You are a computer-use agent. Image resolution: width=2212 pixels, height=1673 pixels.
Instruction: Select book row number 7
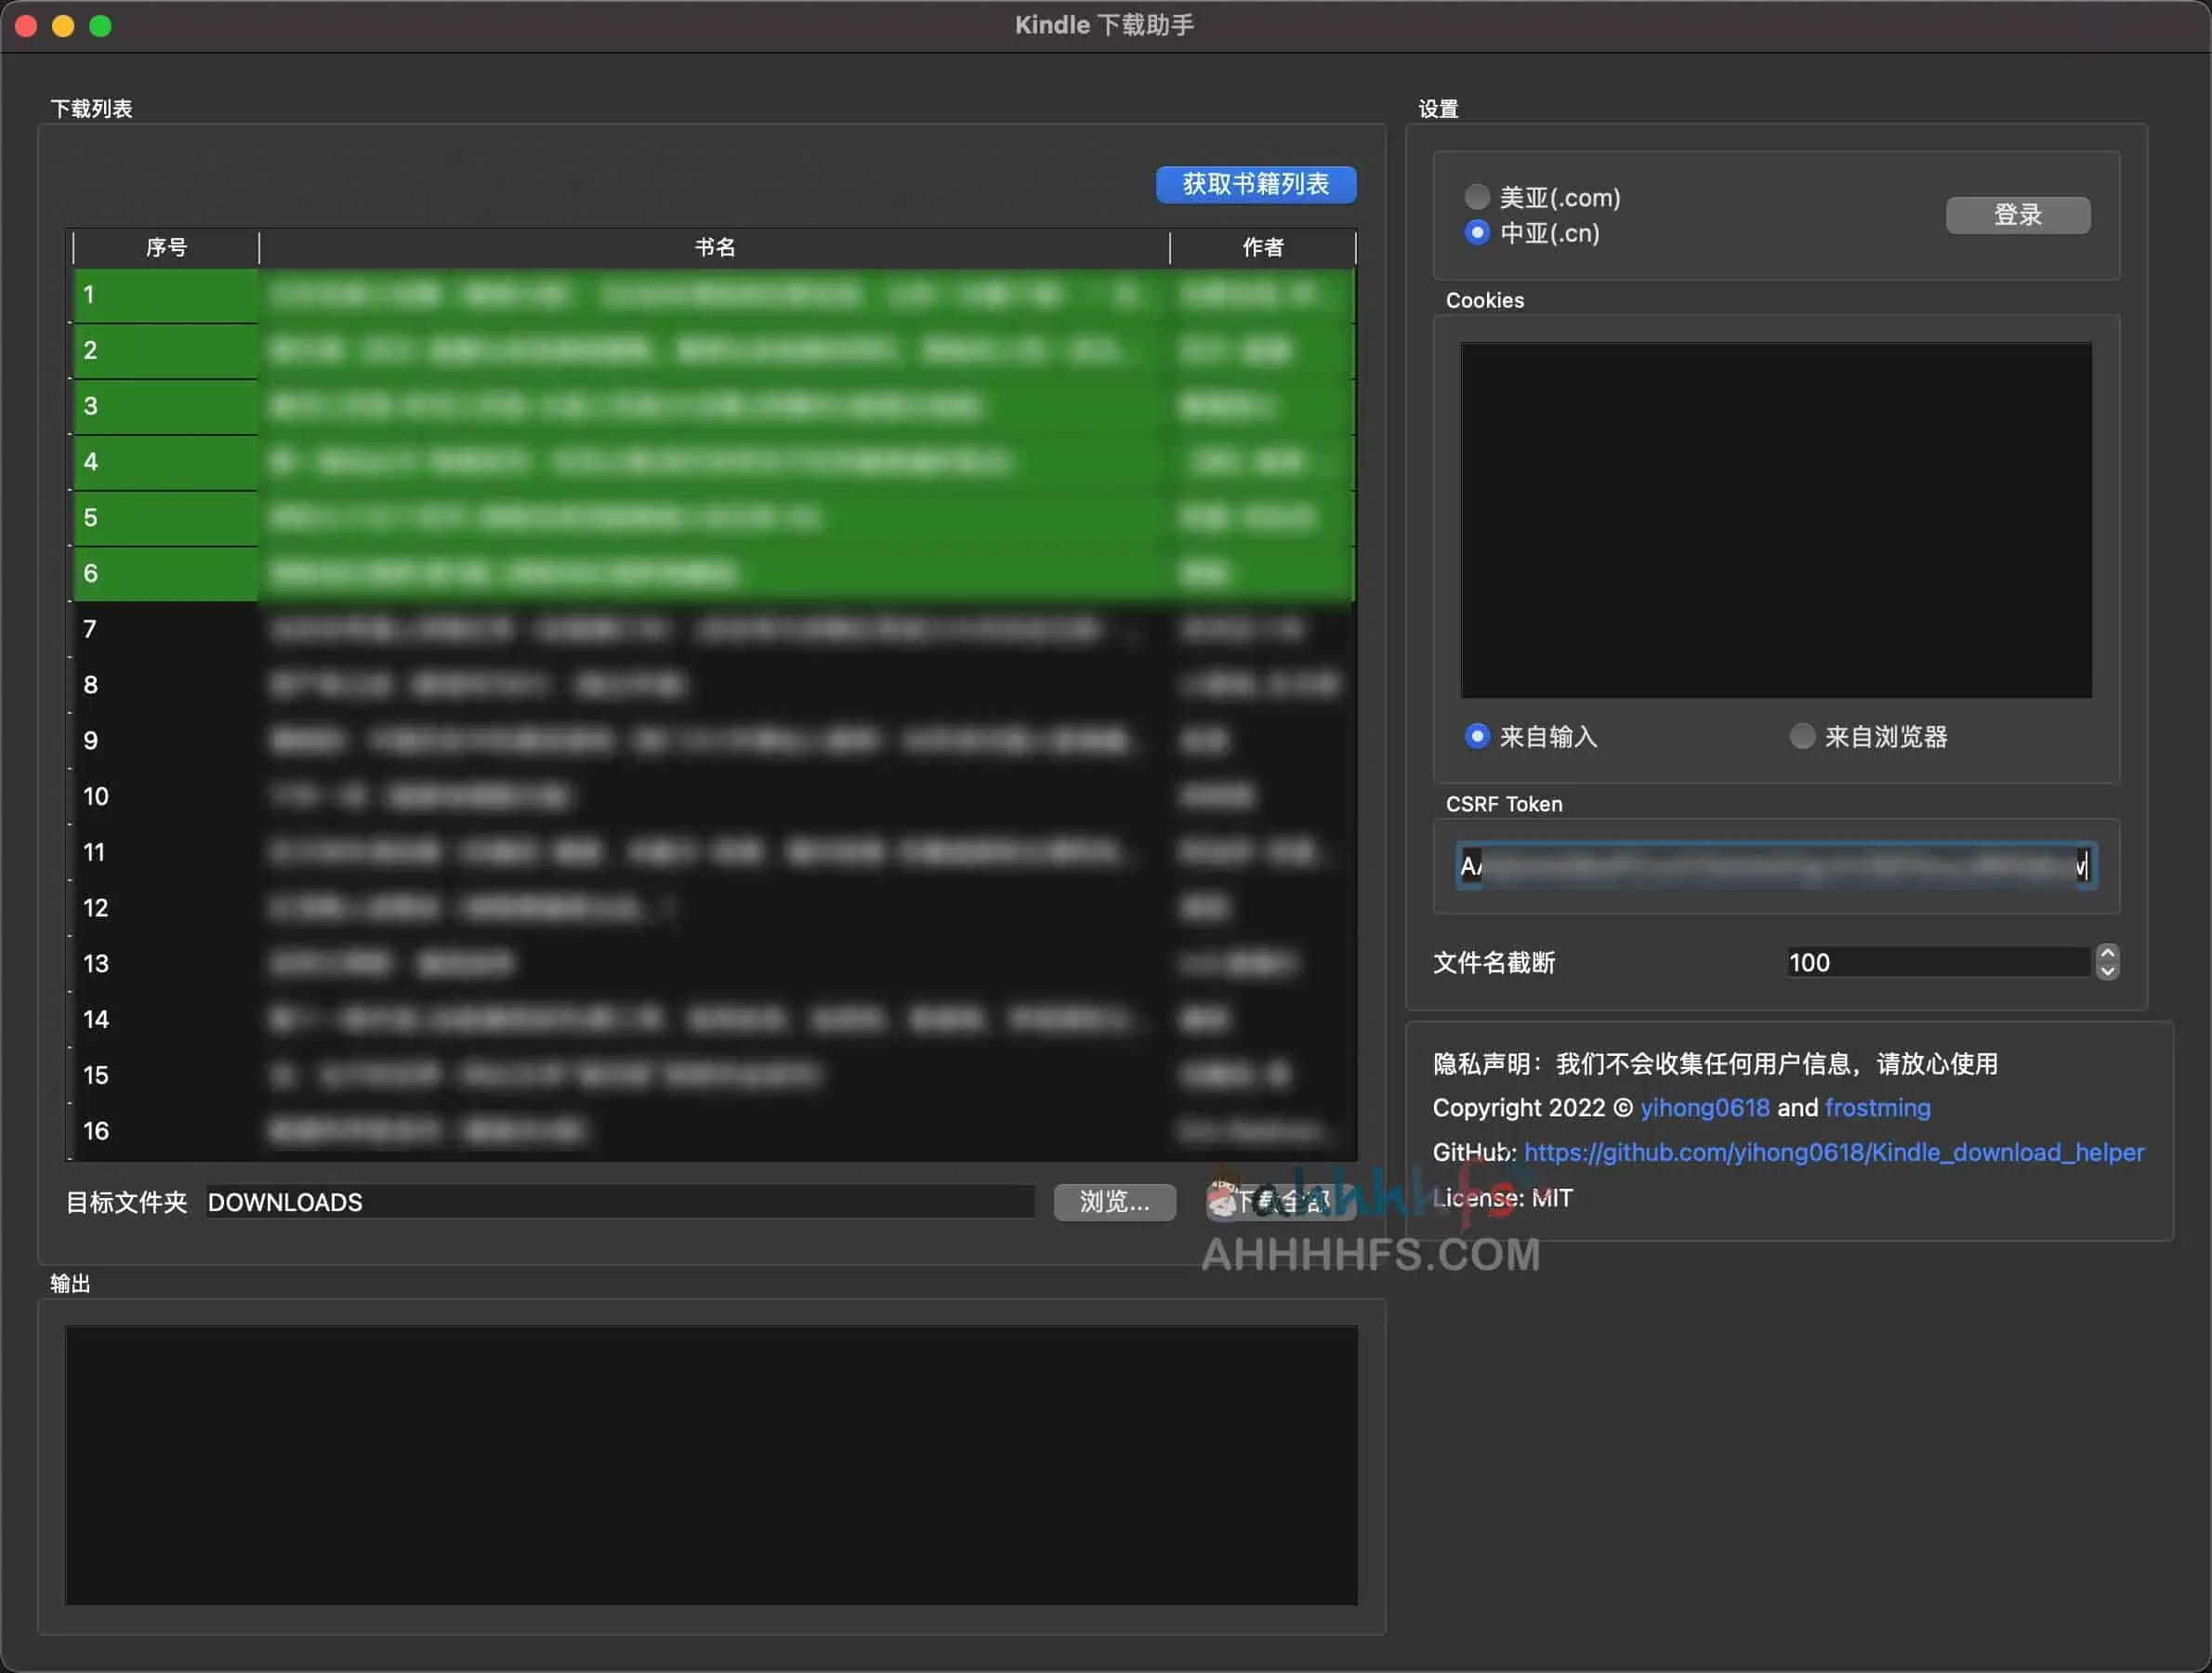[x=700, y=629]
